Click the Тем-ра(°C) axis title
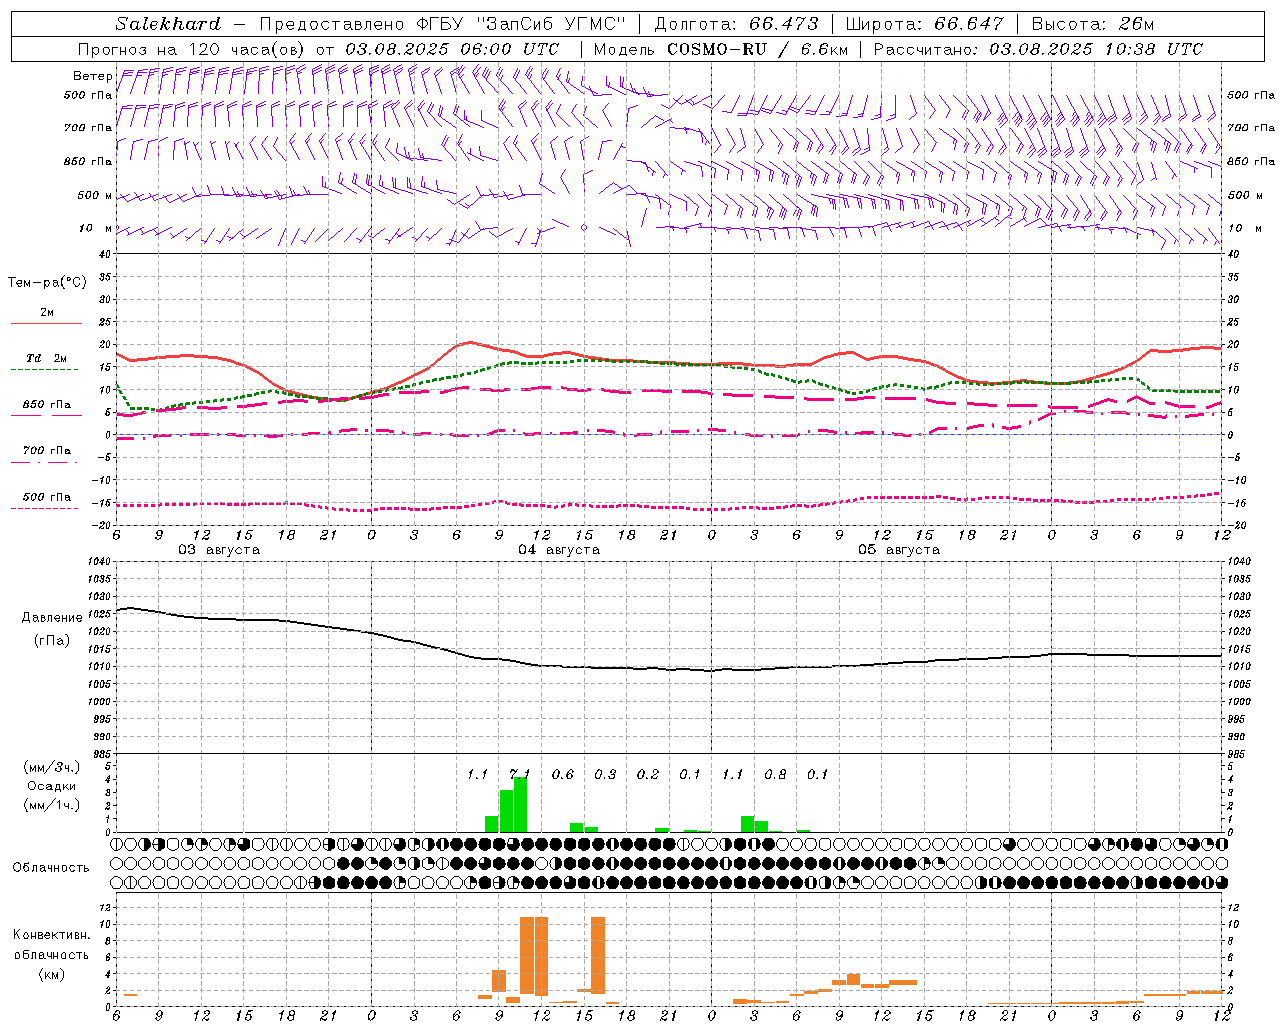This screenshot has width=1280, height=1024. tap(47, 283)
